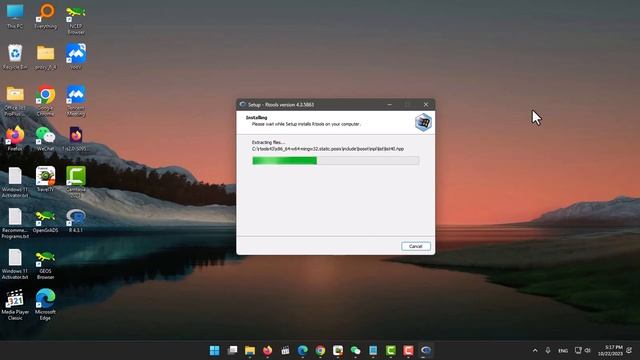Close the Rtools Setup window
Image resolution: width=640 pixels, height=360 pixels.
426,104
